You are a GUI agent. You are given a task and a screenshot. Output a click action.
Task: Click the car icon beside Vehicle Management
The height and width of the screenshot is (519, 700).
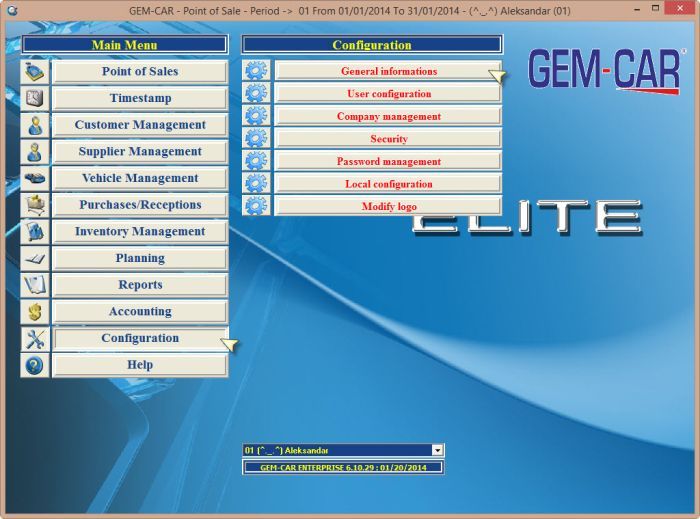click(35, 179)
